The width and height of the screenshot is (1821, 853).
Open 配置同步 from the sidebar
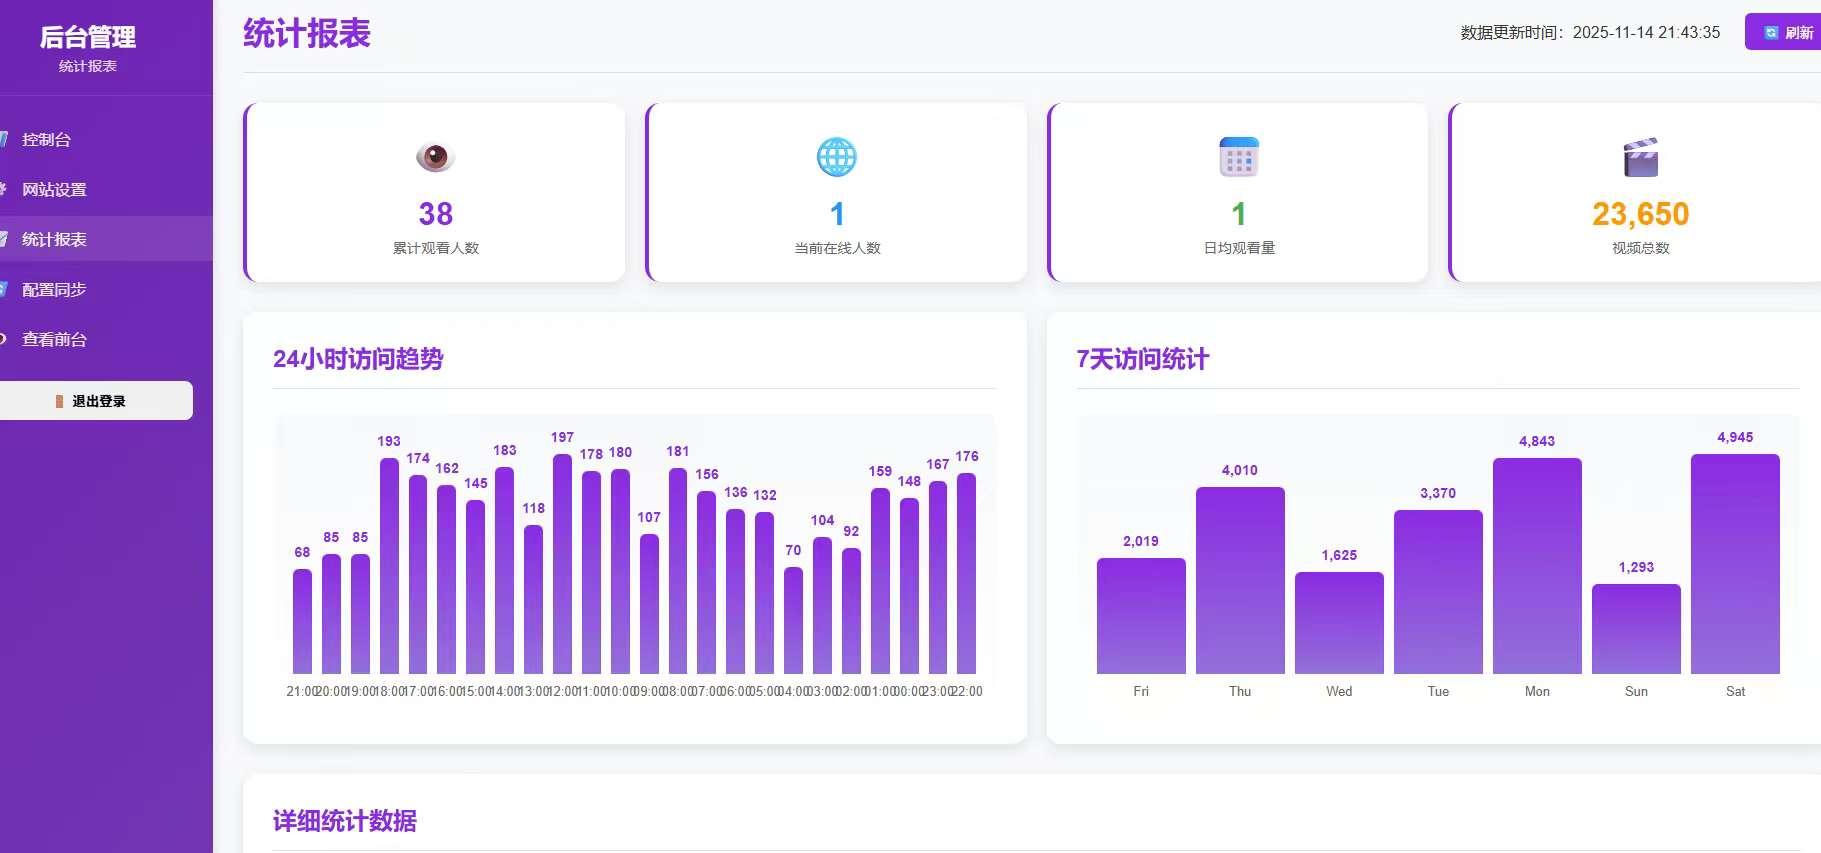(54, 290)
